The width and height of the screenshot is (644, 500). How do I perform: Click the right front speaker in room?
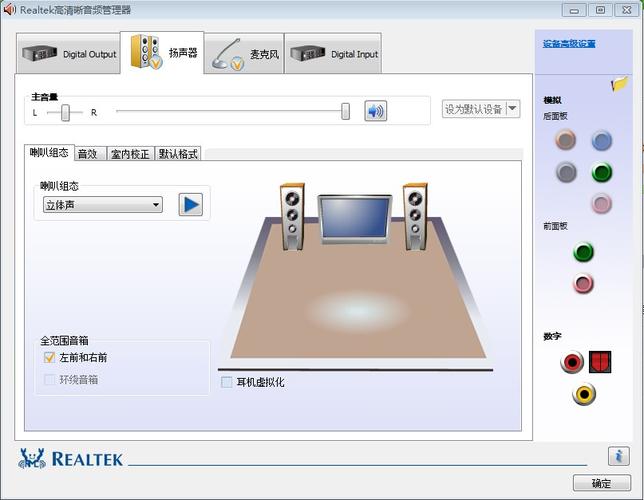click(x=415, y=217)
